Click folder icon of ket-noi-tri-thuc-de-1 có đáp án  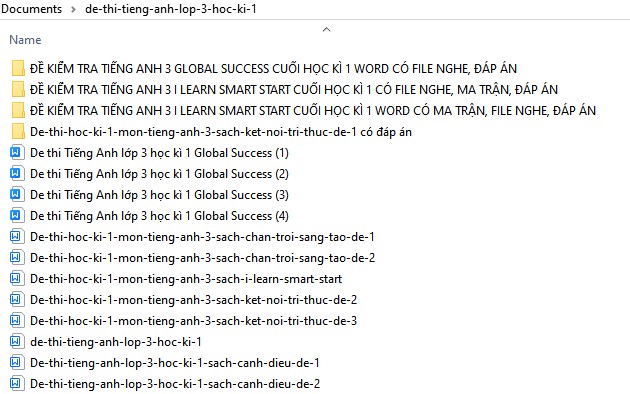click(18, 131)
